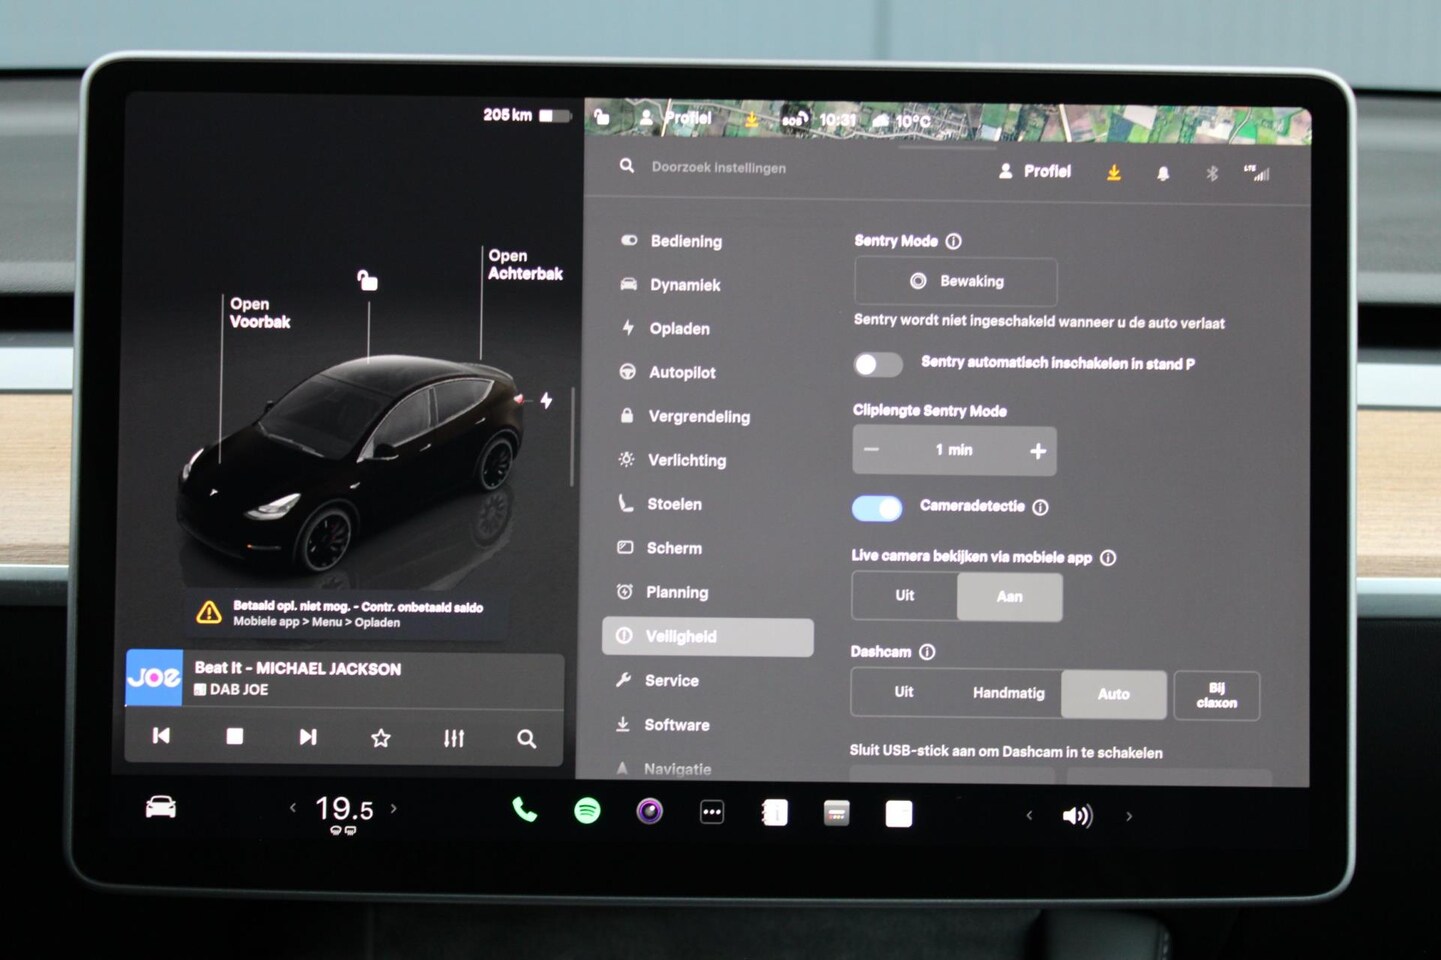Open the phone app icon
The width and height of the screenshot is (1441, 960).
(524, 811)
